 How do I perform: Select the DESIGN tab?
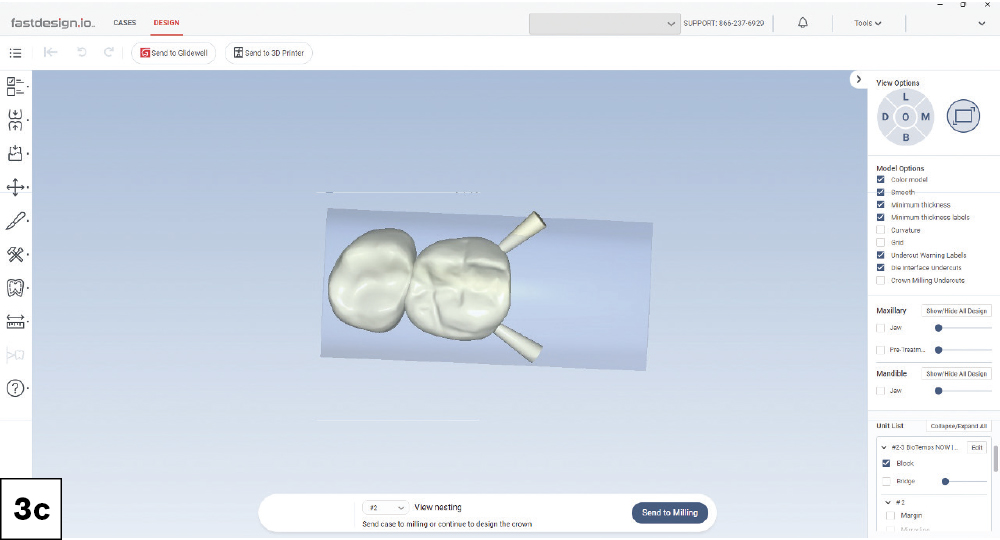166,22
